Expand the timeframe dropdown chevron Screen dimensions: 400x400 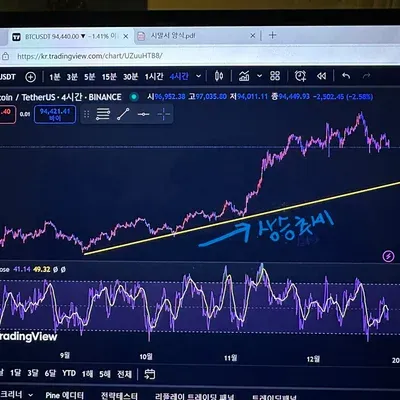(198, 76)
